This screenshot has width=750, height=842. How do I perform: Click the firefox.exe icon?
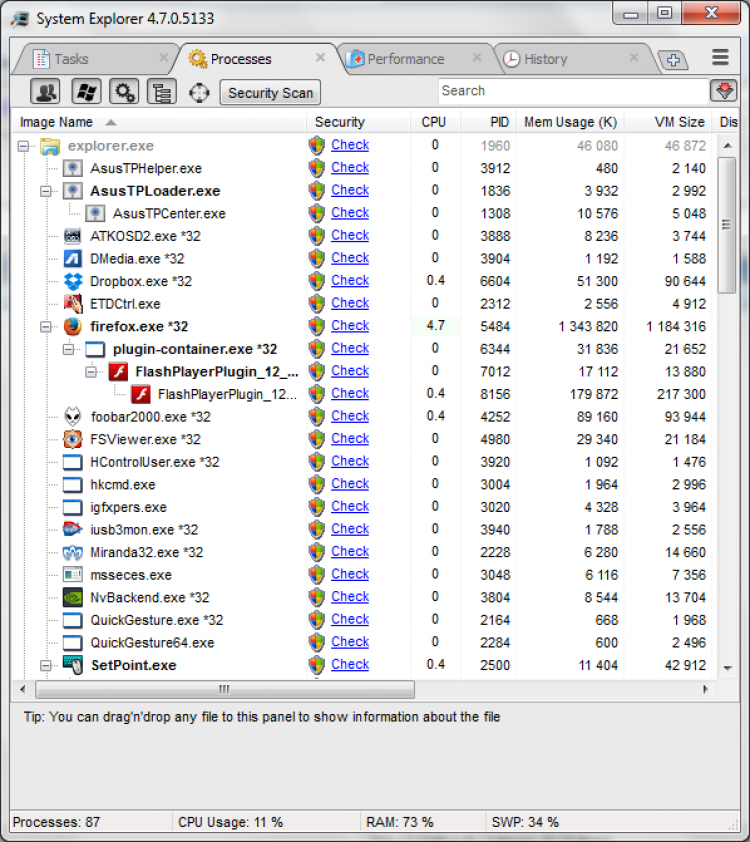[72, 326]
